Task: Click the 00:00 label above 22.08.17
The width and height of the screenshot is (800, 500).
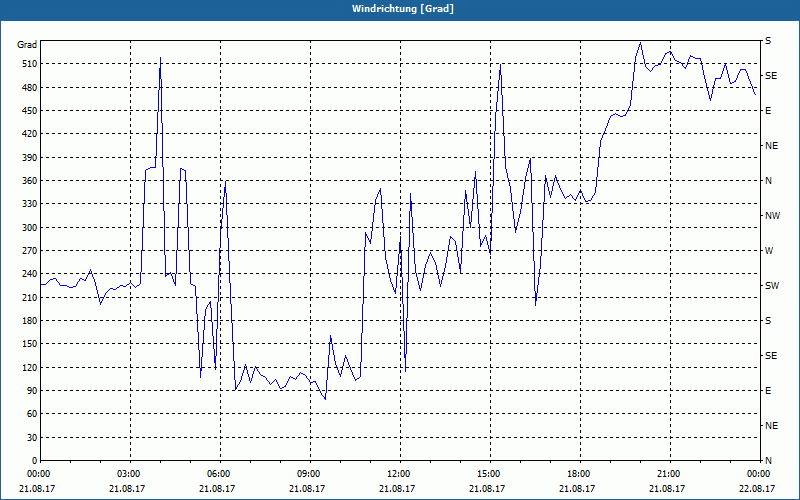Action: pos(758,473)
